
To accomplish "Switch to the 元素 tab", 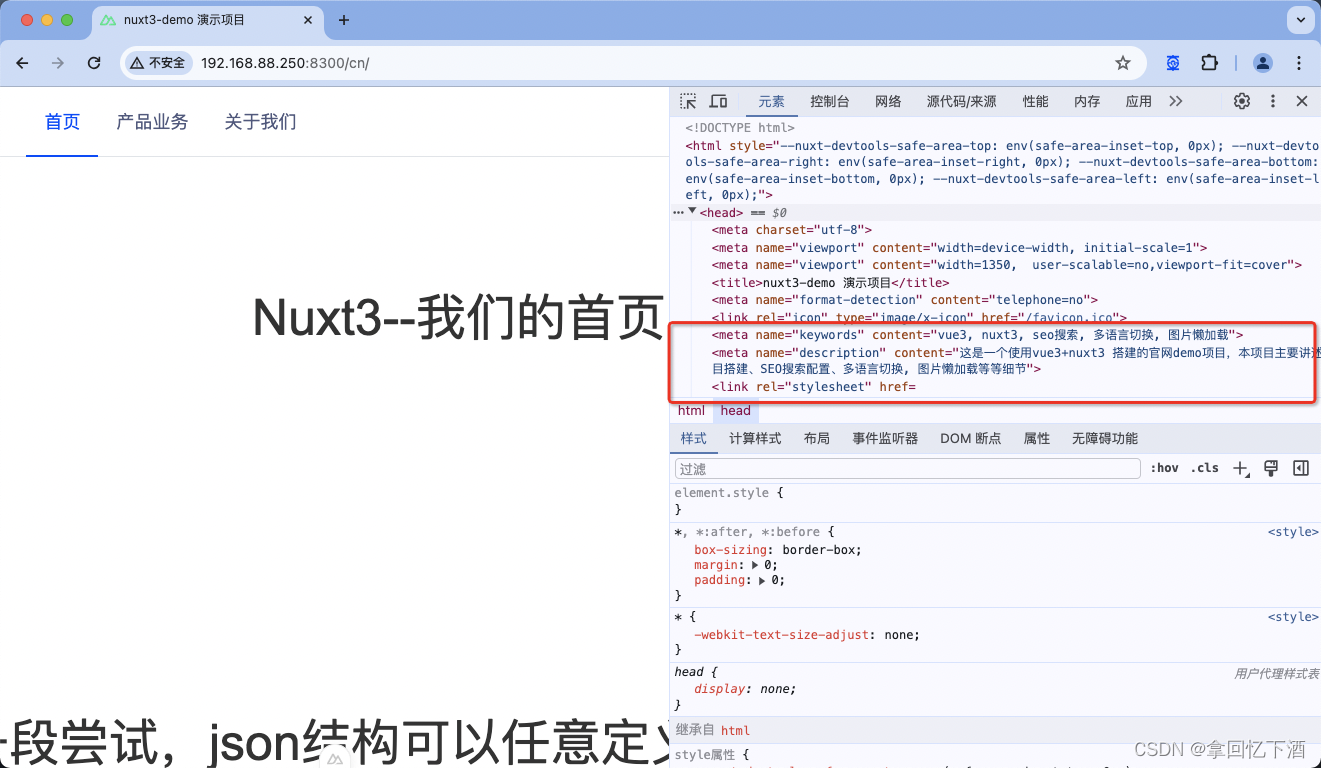I will pos(771,101).
